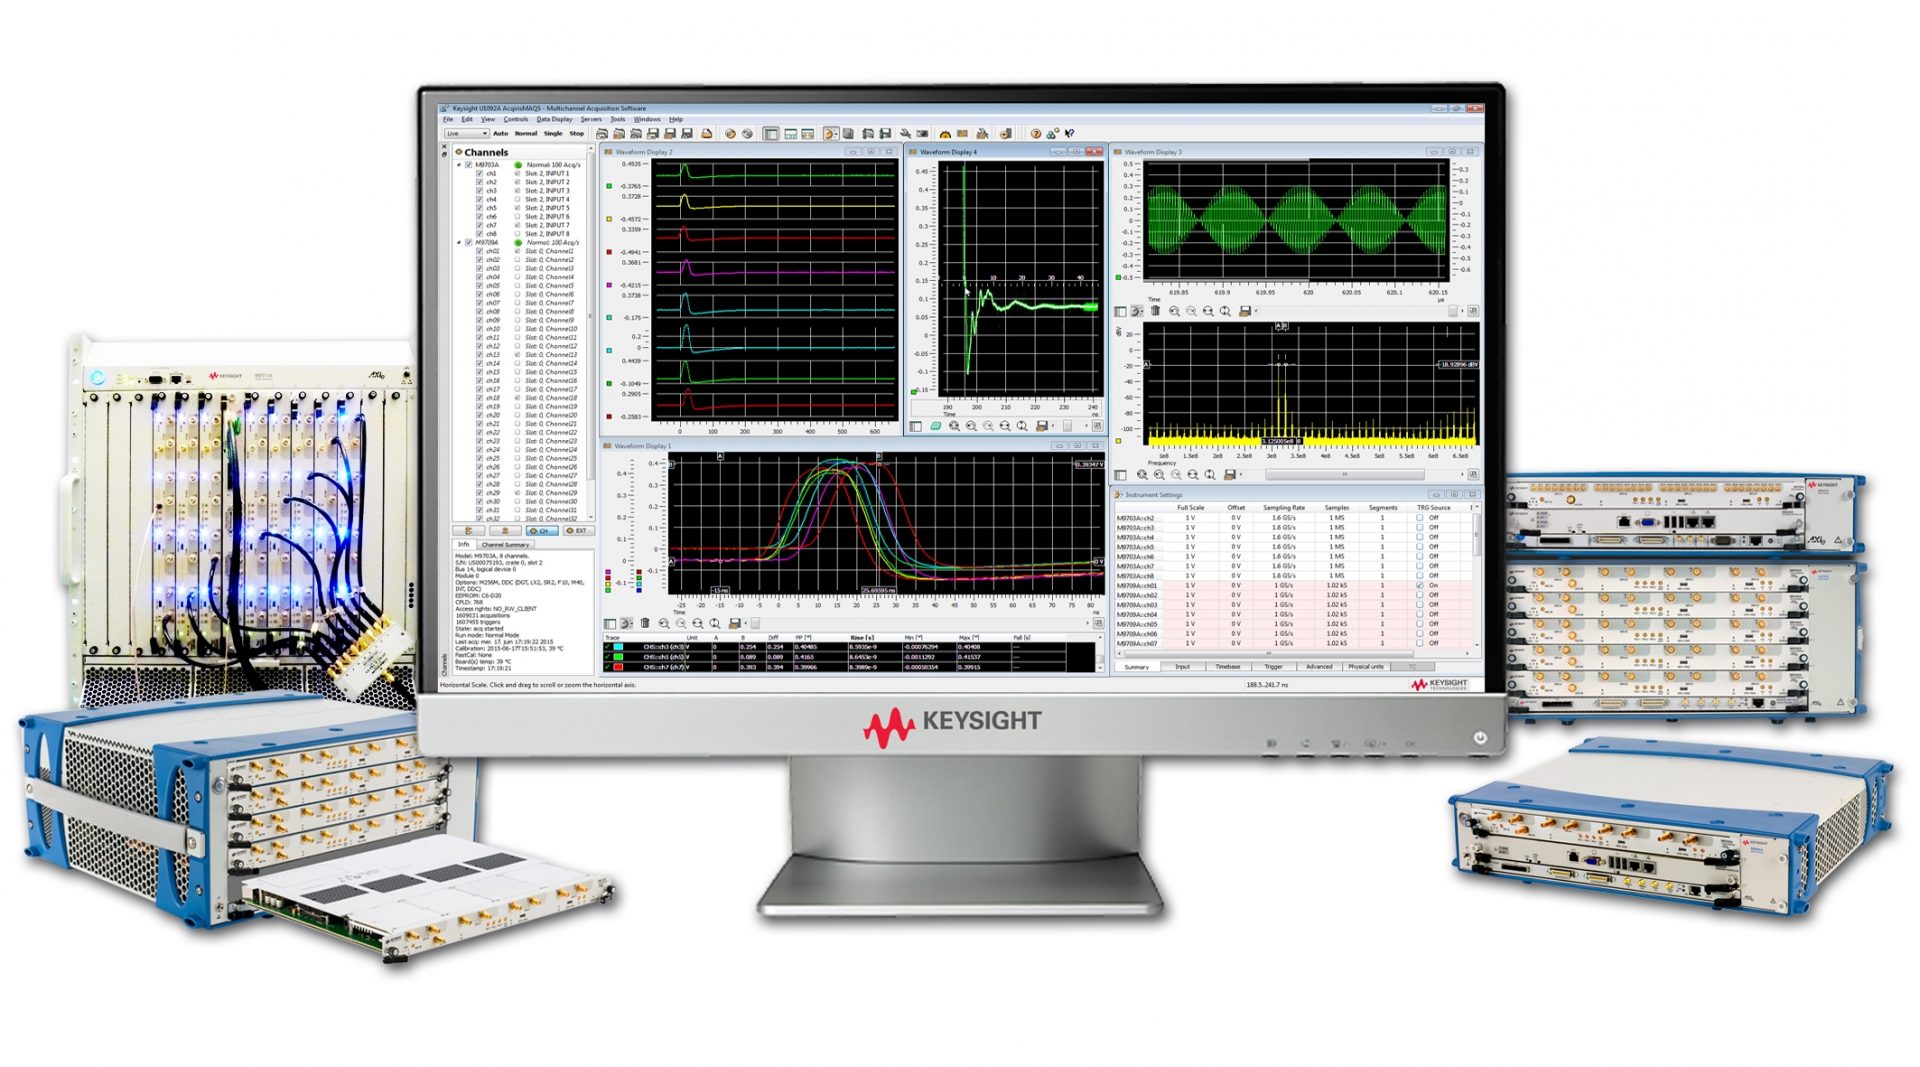Toggle the ch1 channel checkbox

(480, 173)
